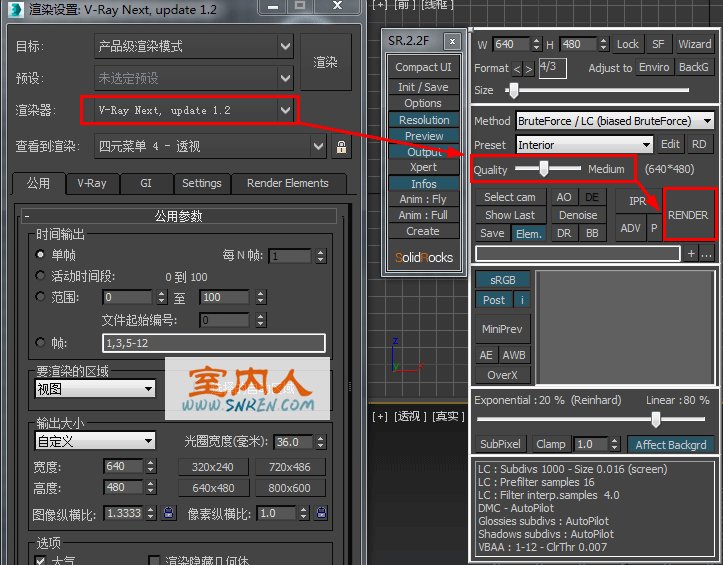Click the Size slider handle
Screen dimensions: 723x565
click(514, 90)
